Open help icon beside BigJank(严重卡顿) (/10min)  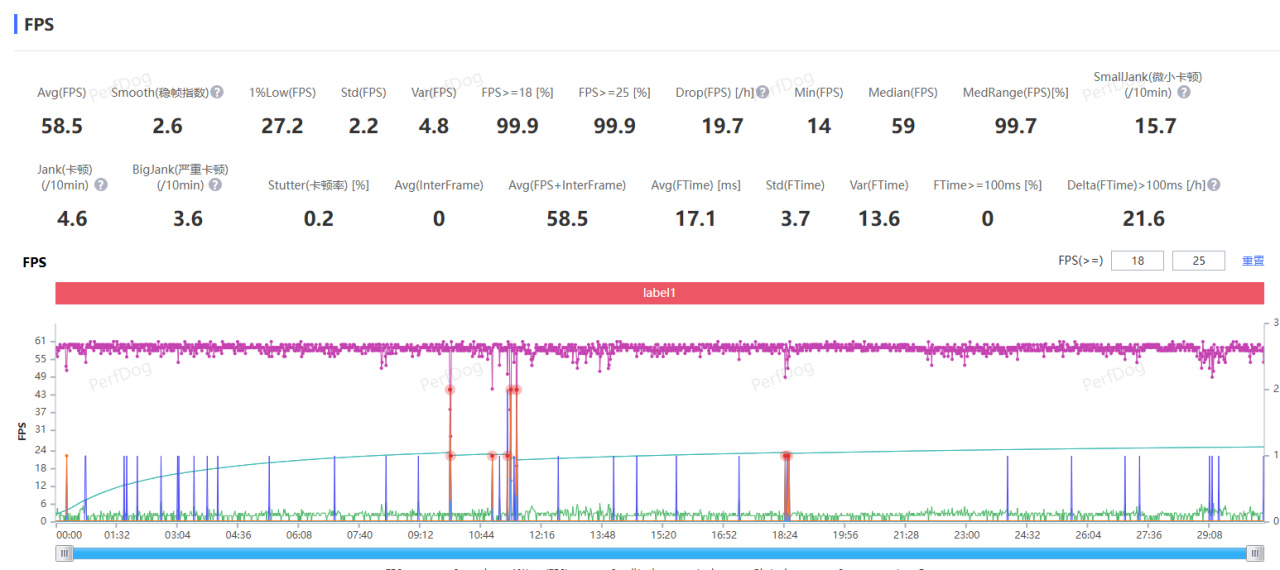point(216,185)
